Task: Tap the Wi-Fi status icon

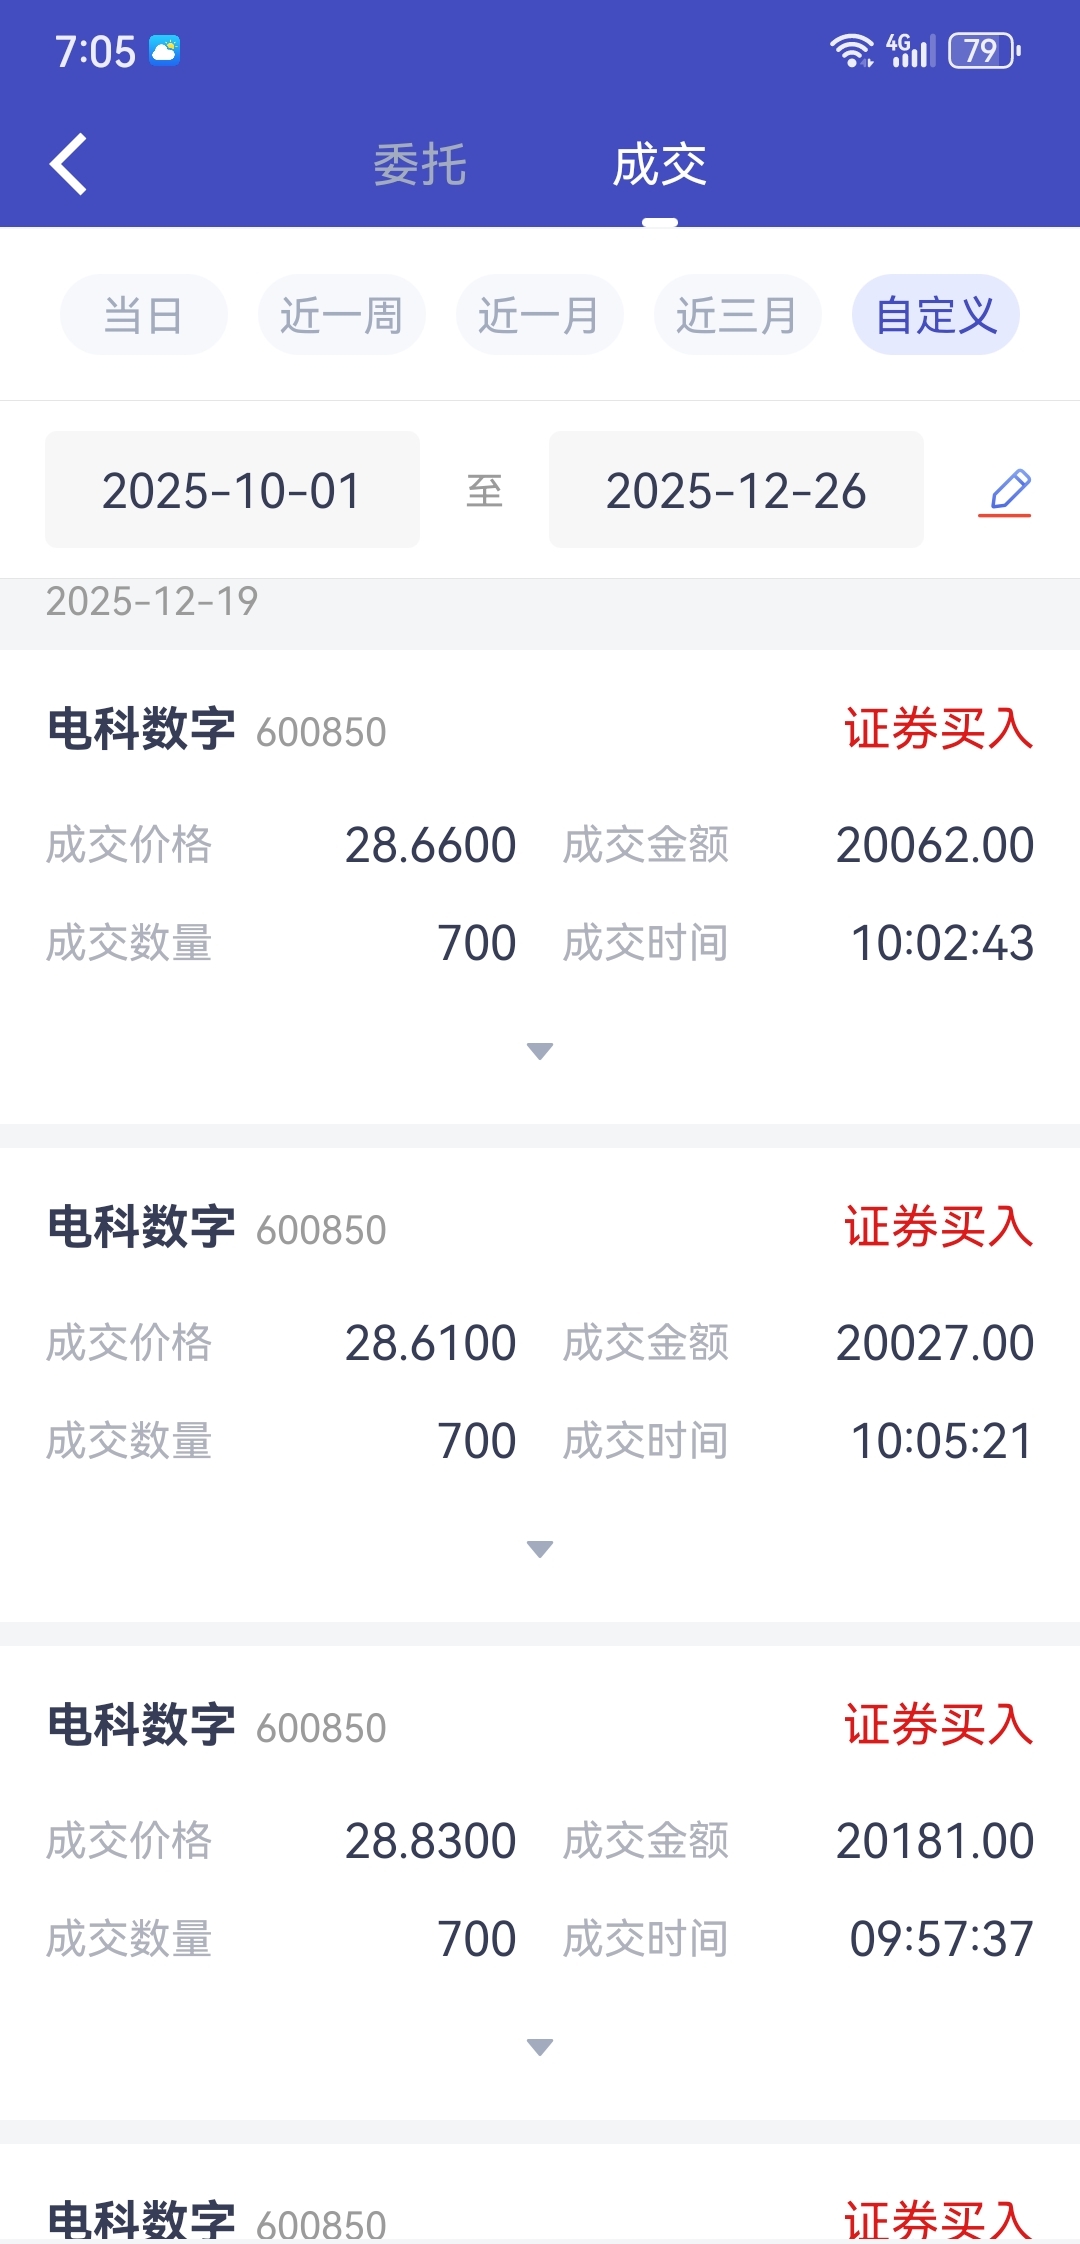Action: (x=851, y=50)
